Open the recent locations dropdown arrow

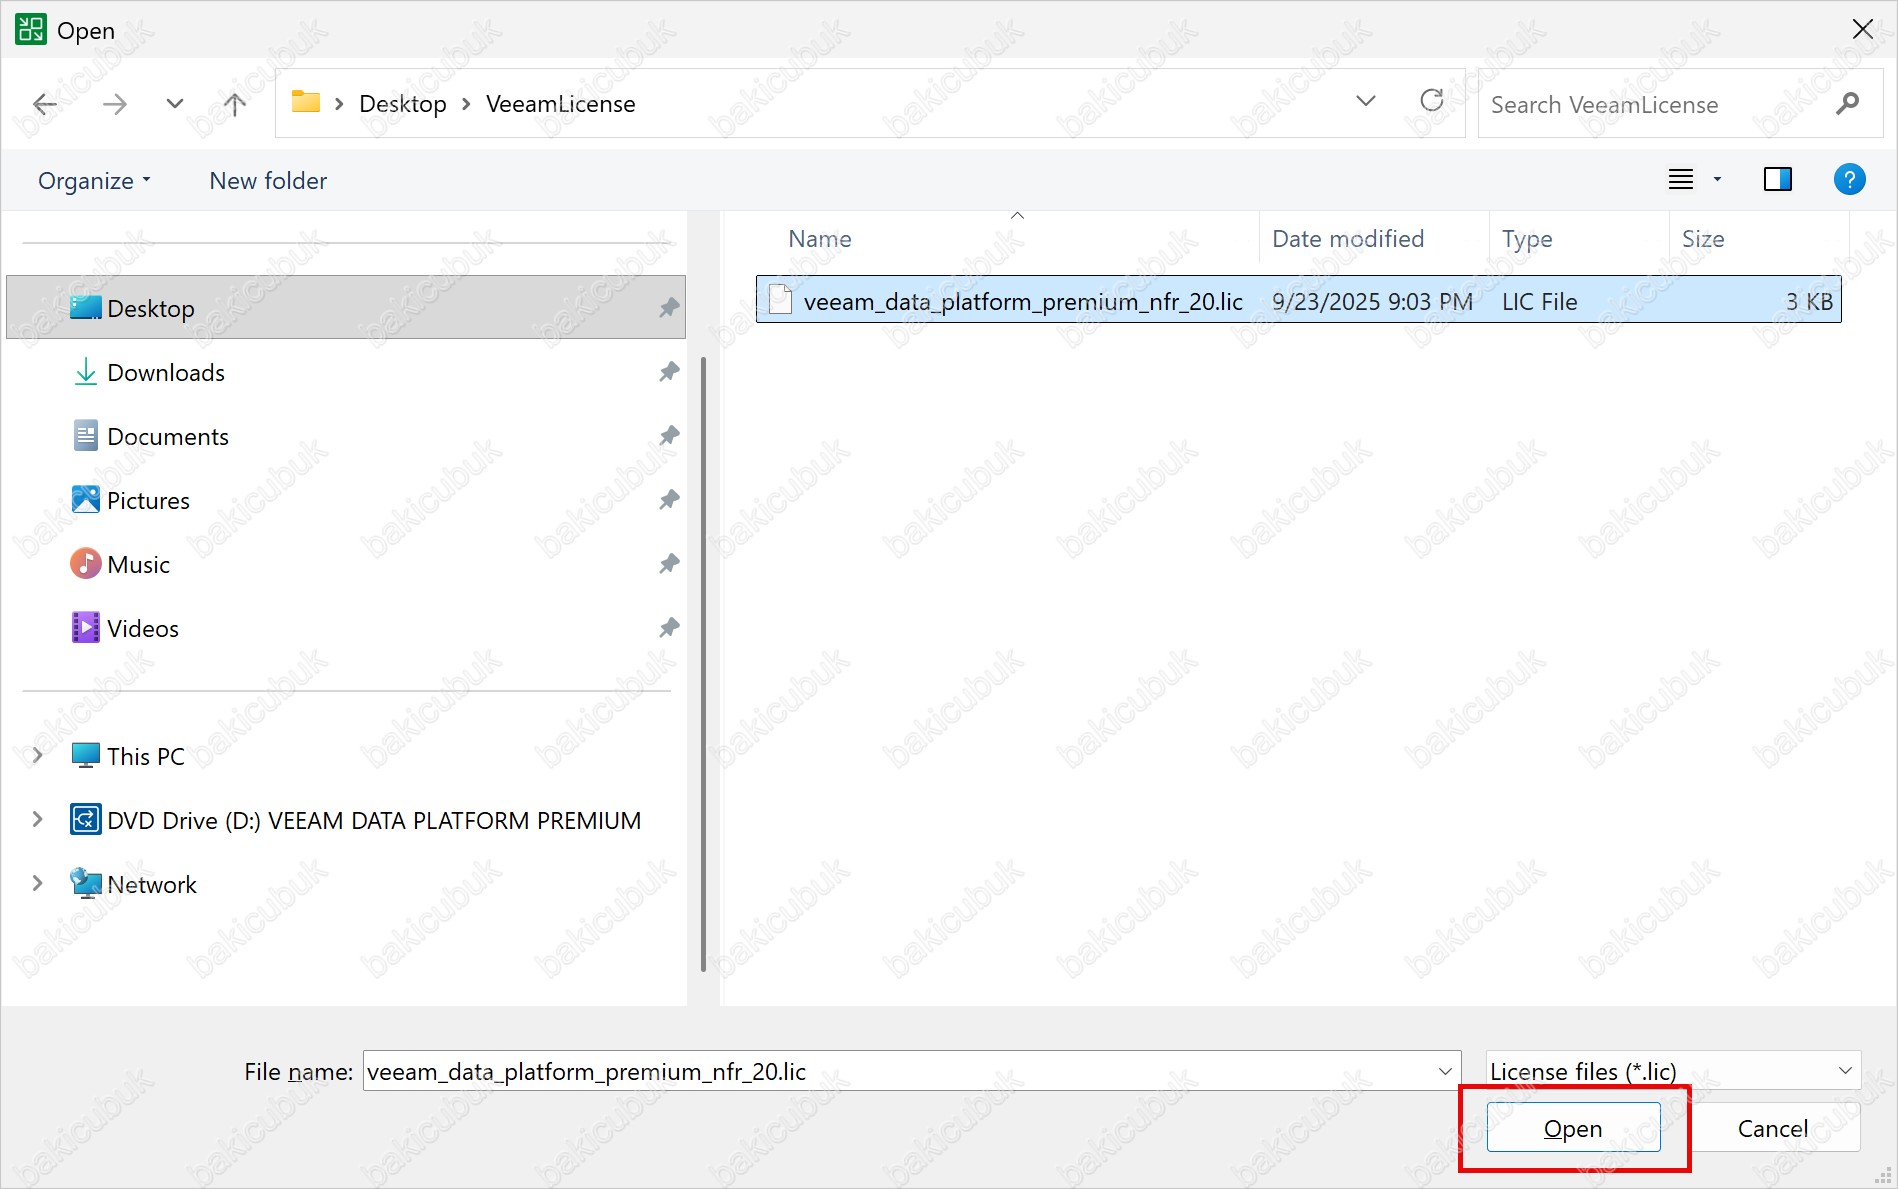[x=175, y=104]
